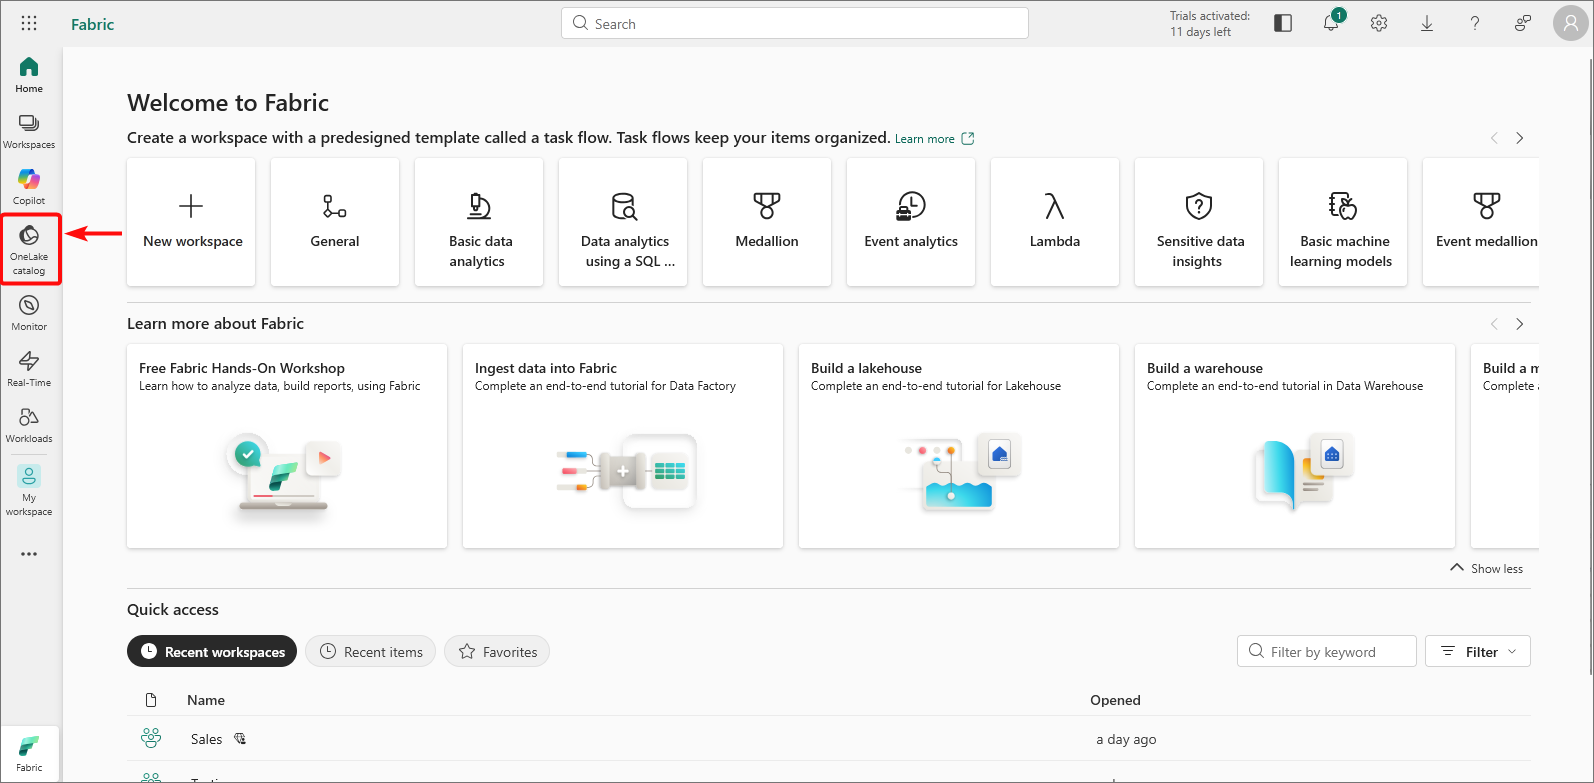Click the Fabric experience switcher icon

point(29,754)
